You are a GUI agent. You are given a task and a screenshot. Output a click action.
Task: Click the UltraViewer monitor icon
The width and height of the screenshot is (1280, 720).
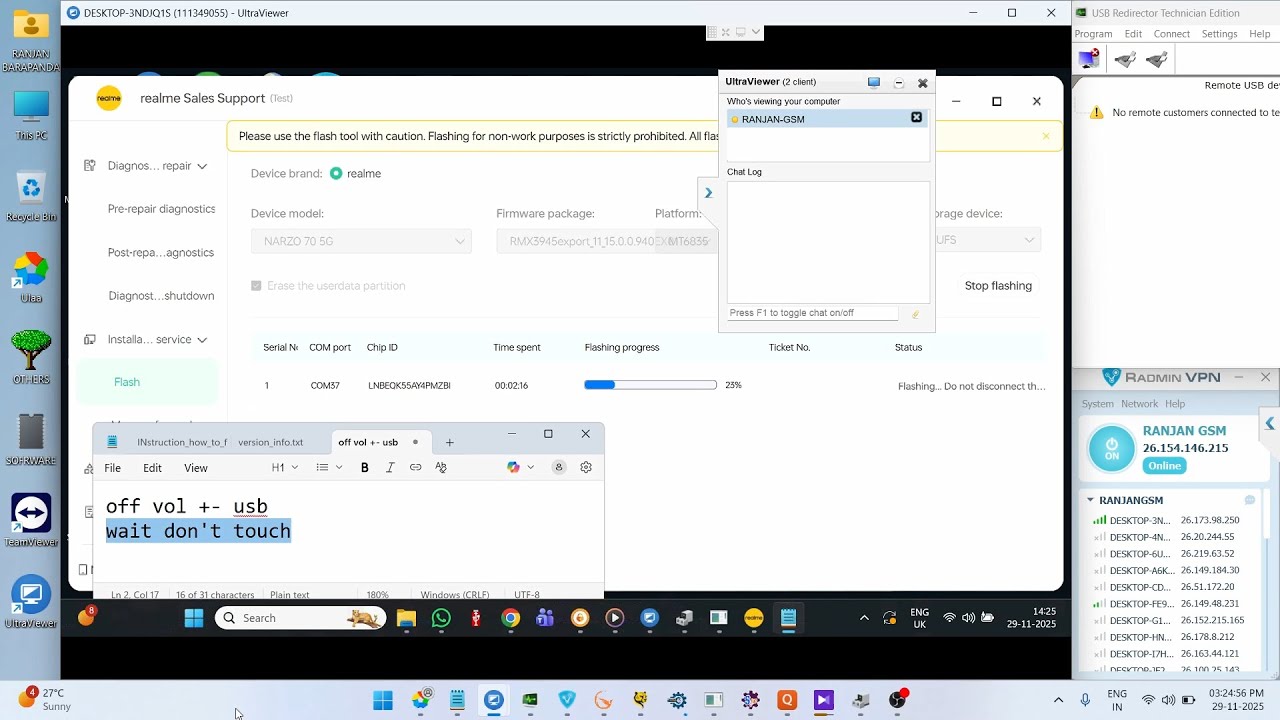(874, 83)
